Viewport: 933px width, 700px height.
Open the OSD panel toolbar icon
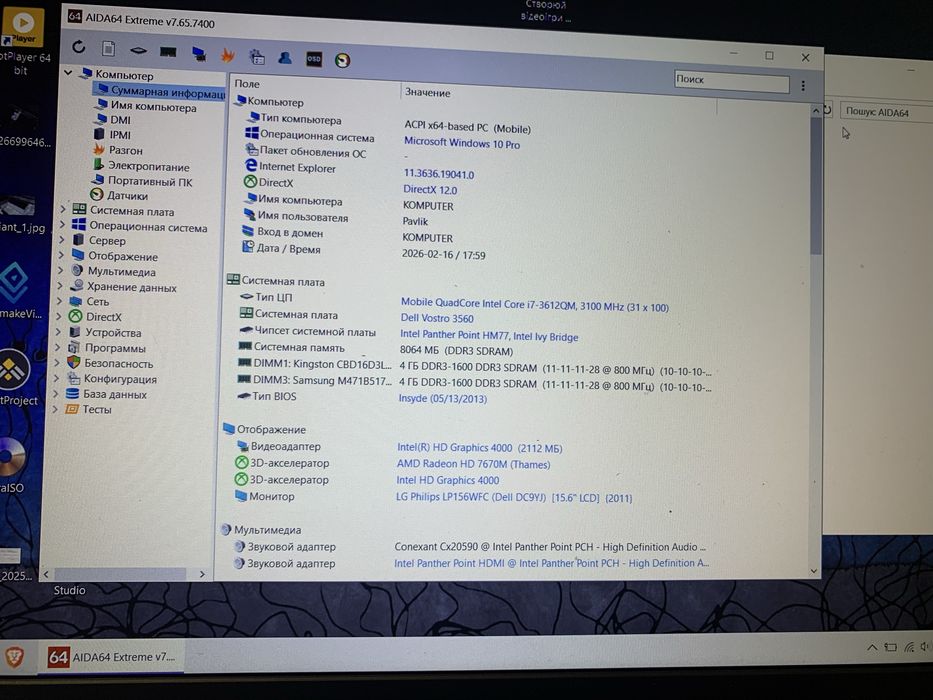coord(314,58)
